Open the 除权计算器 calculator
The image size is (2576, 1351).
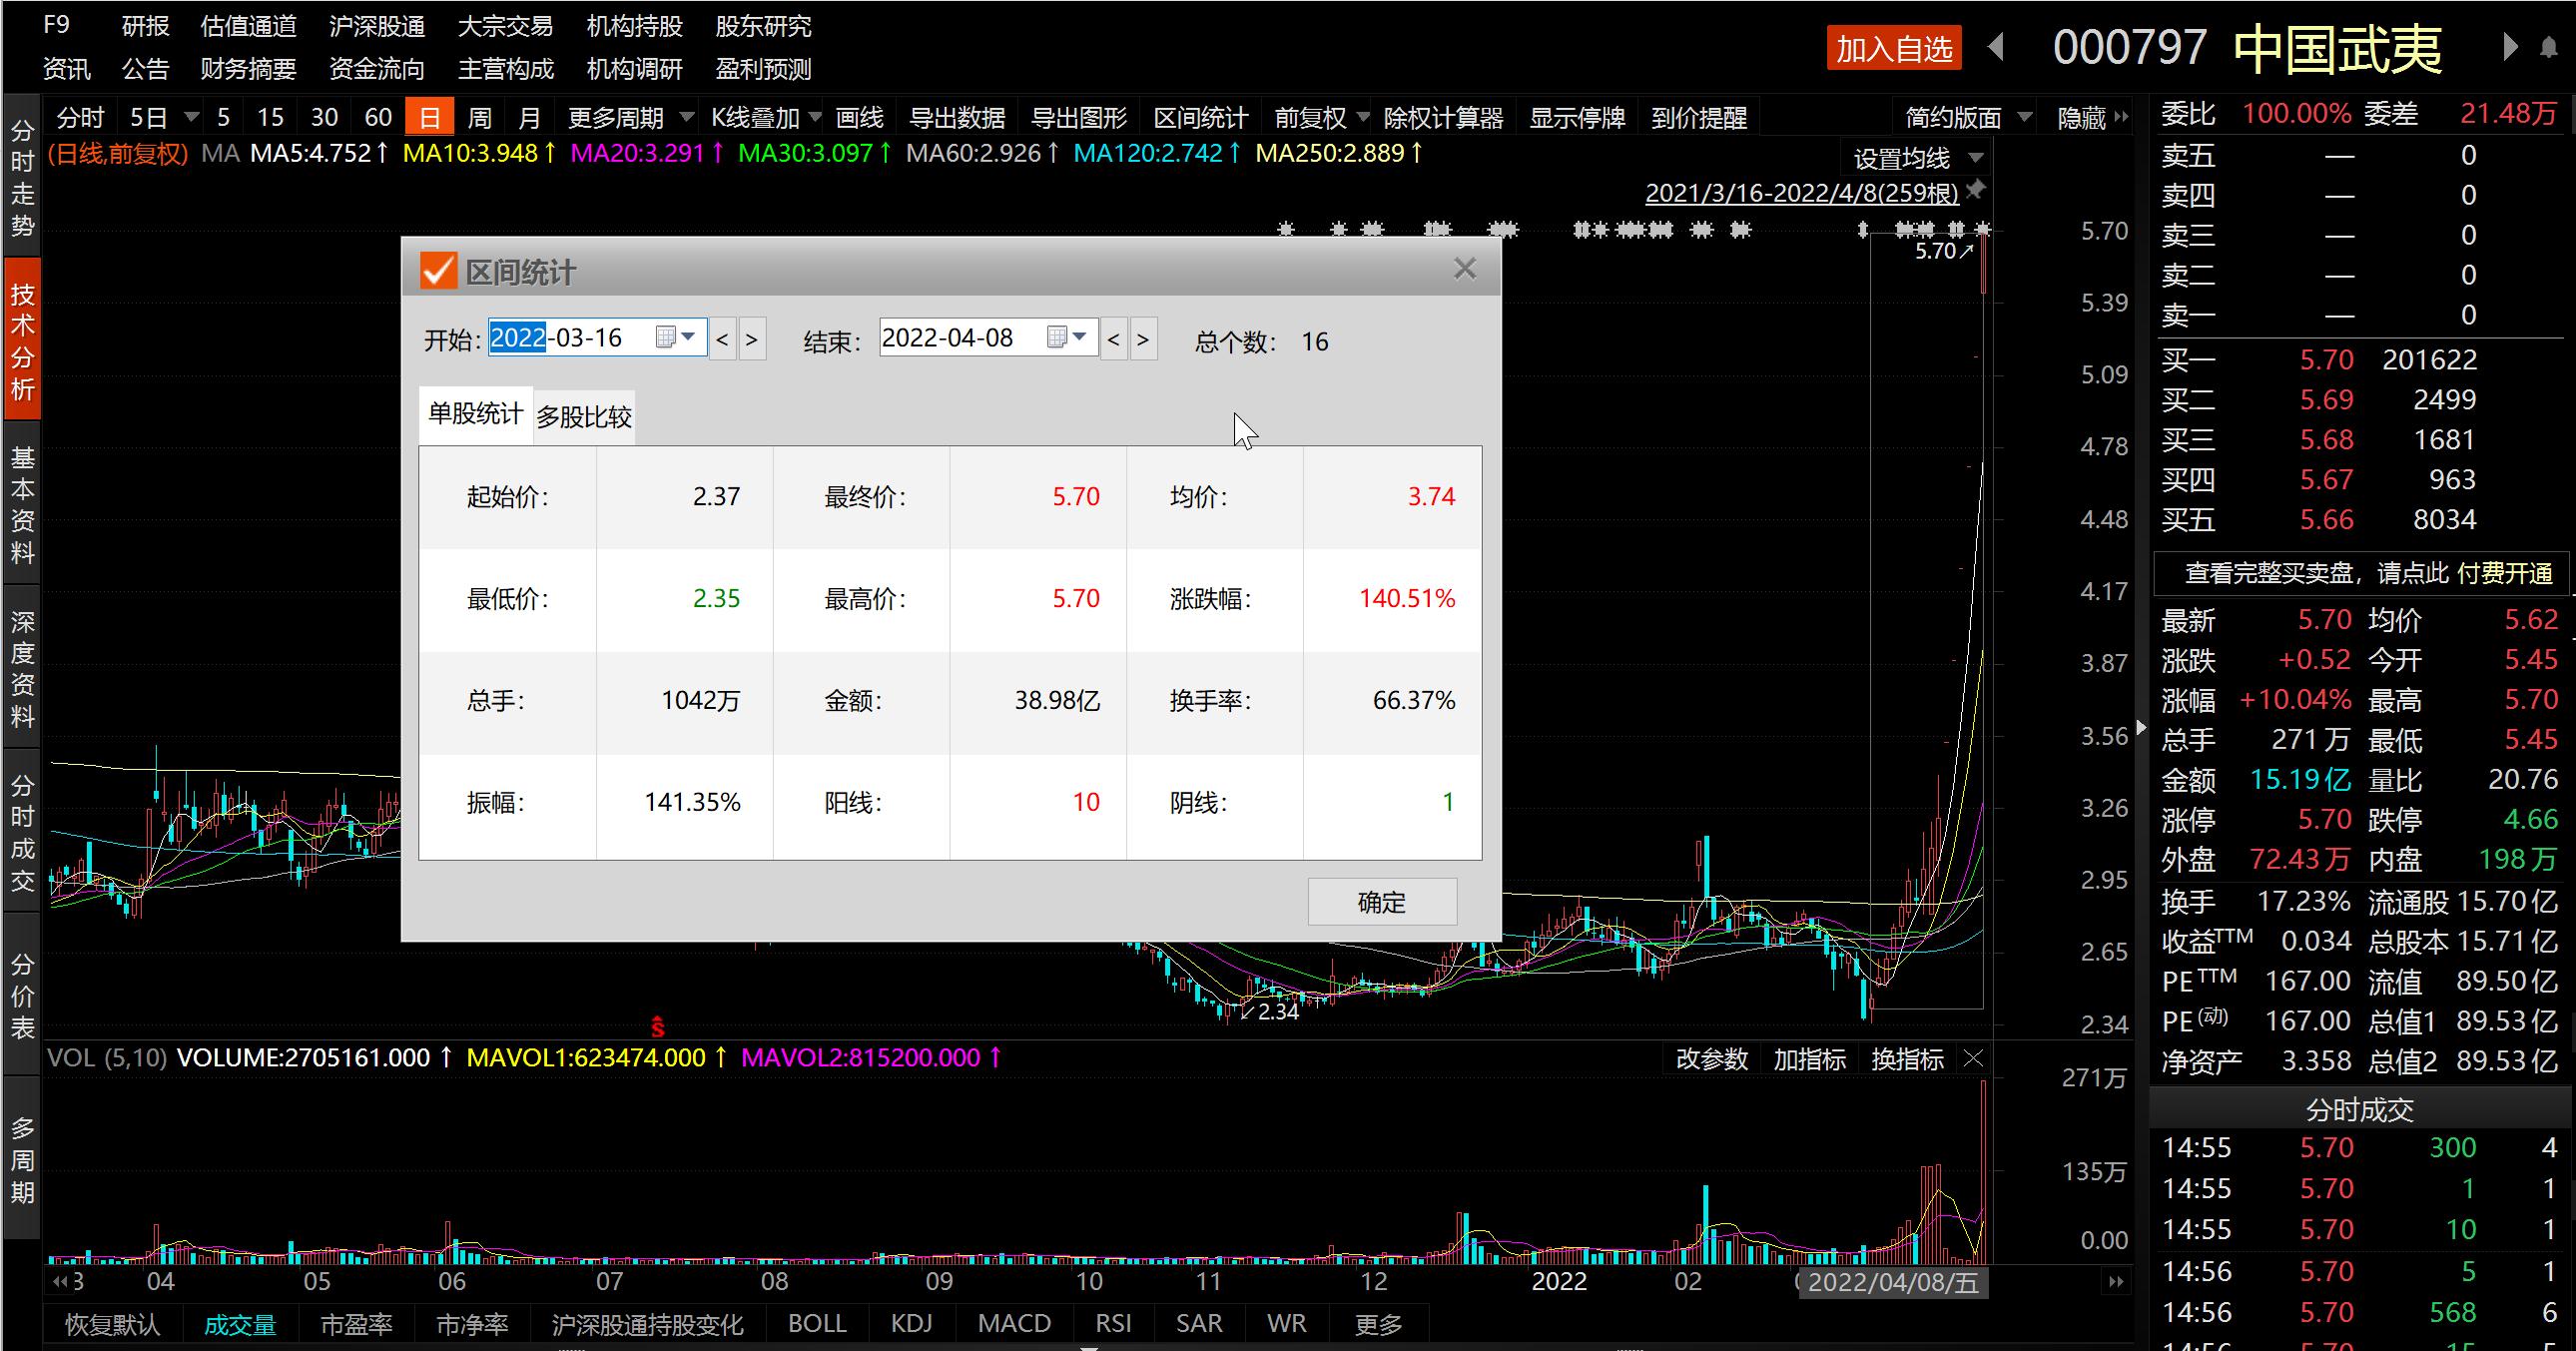click(1443, 117)
